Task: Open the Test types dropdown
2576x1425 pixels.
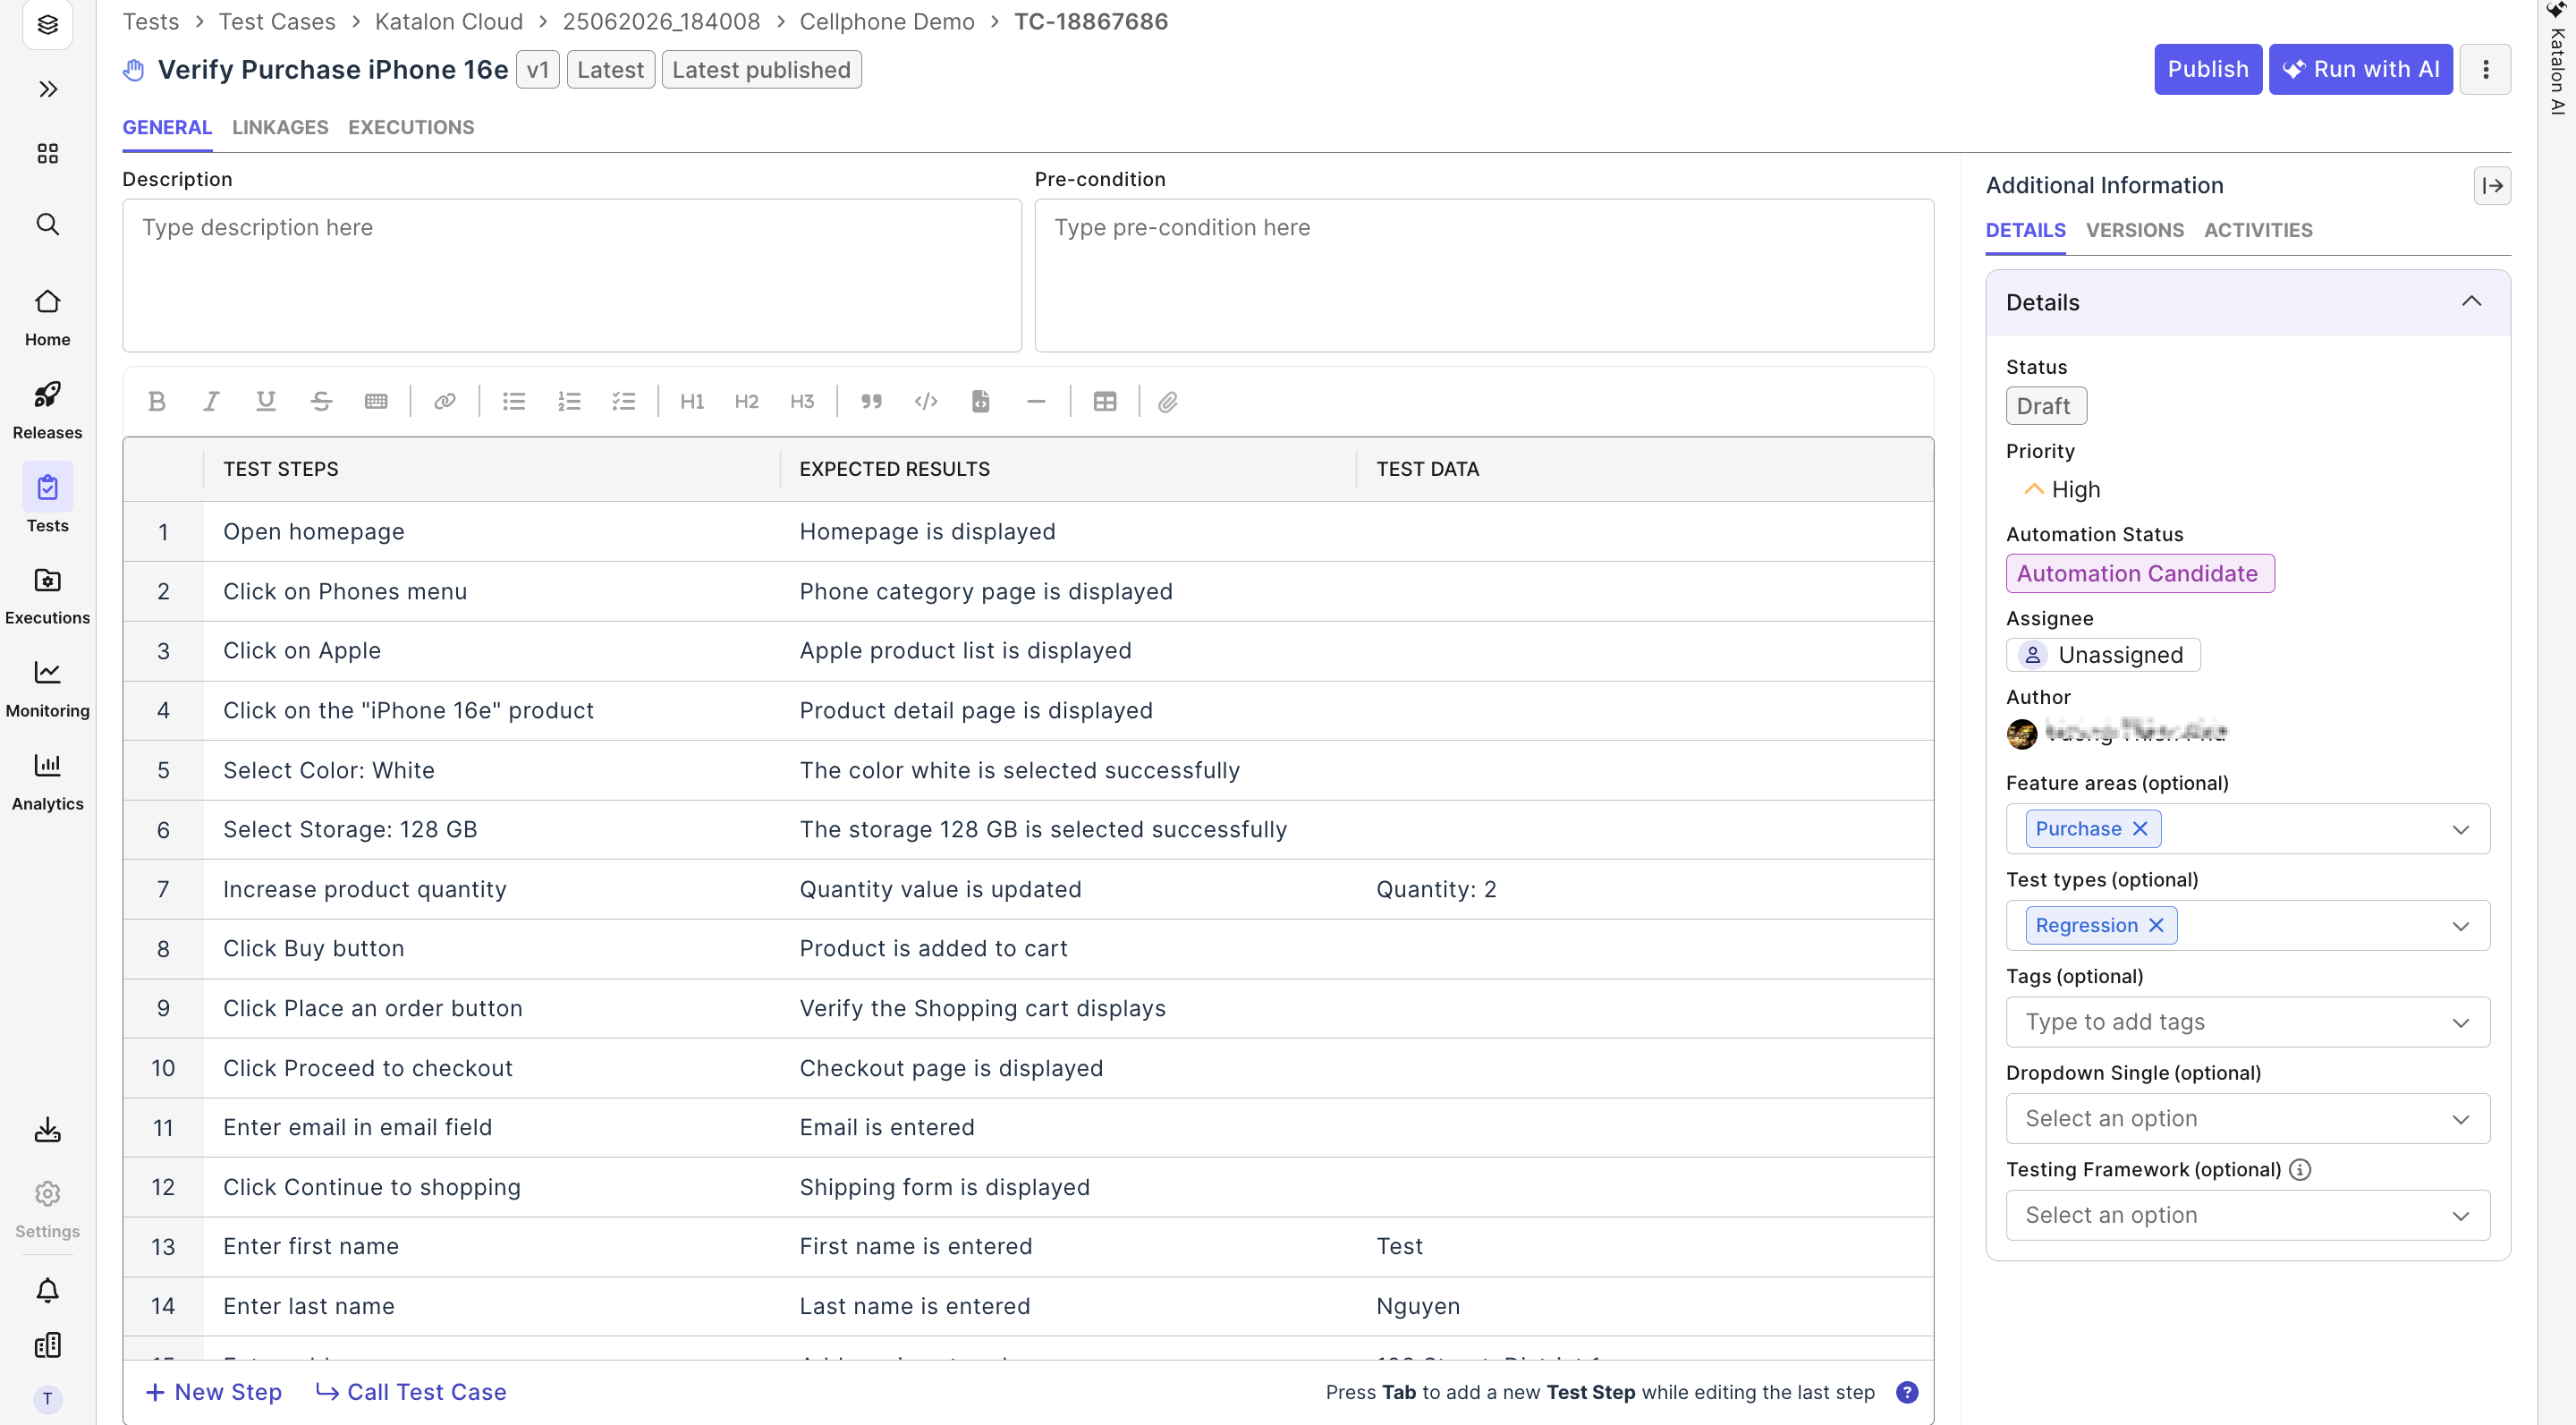Action: coord(2461,926)
